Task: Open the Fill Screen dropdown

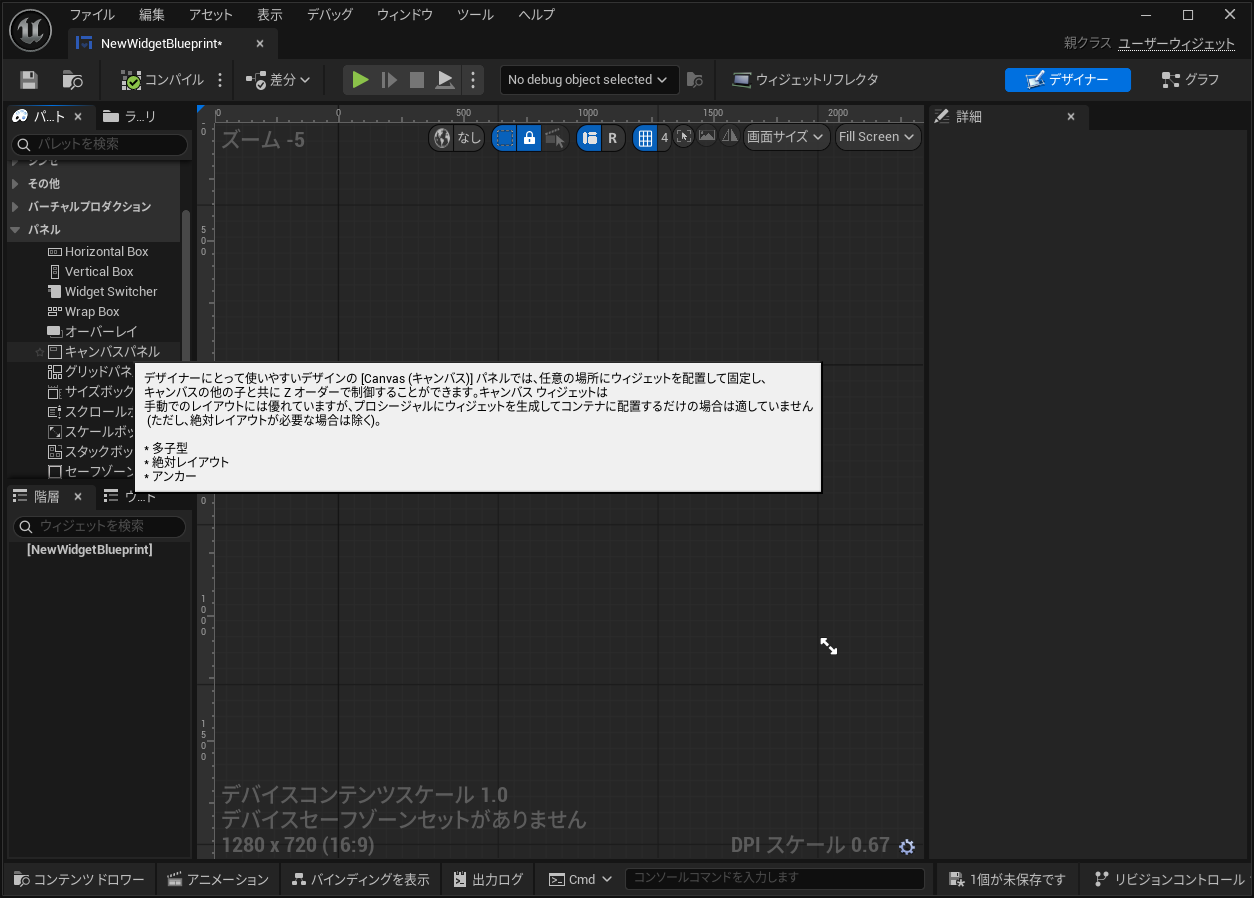Action: coord(878,137)
